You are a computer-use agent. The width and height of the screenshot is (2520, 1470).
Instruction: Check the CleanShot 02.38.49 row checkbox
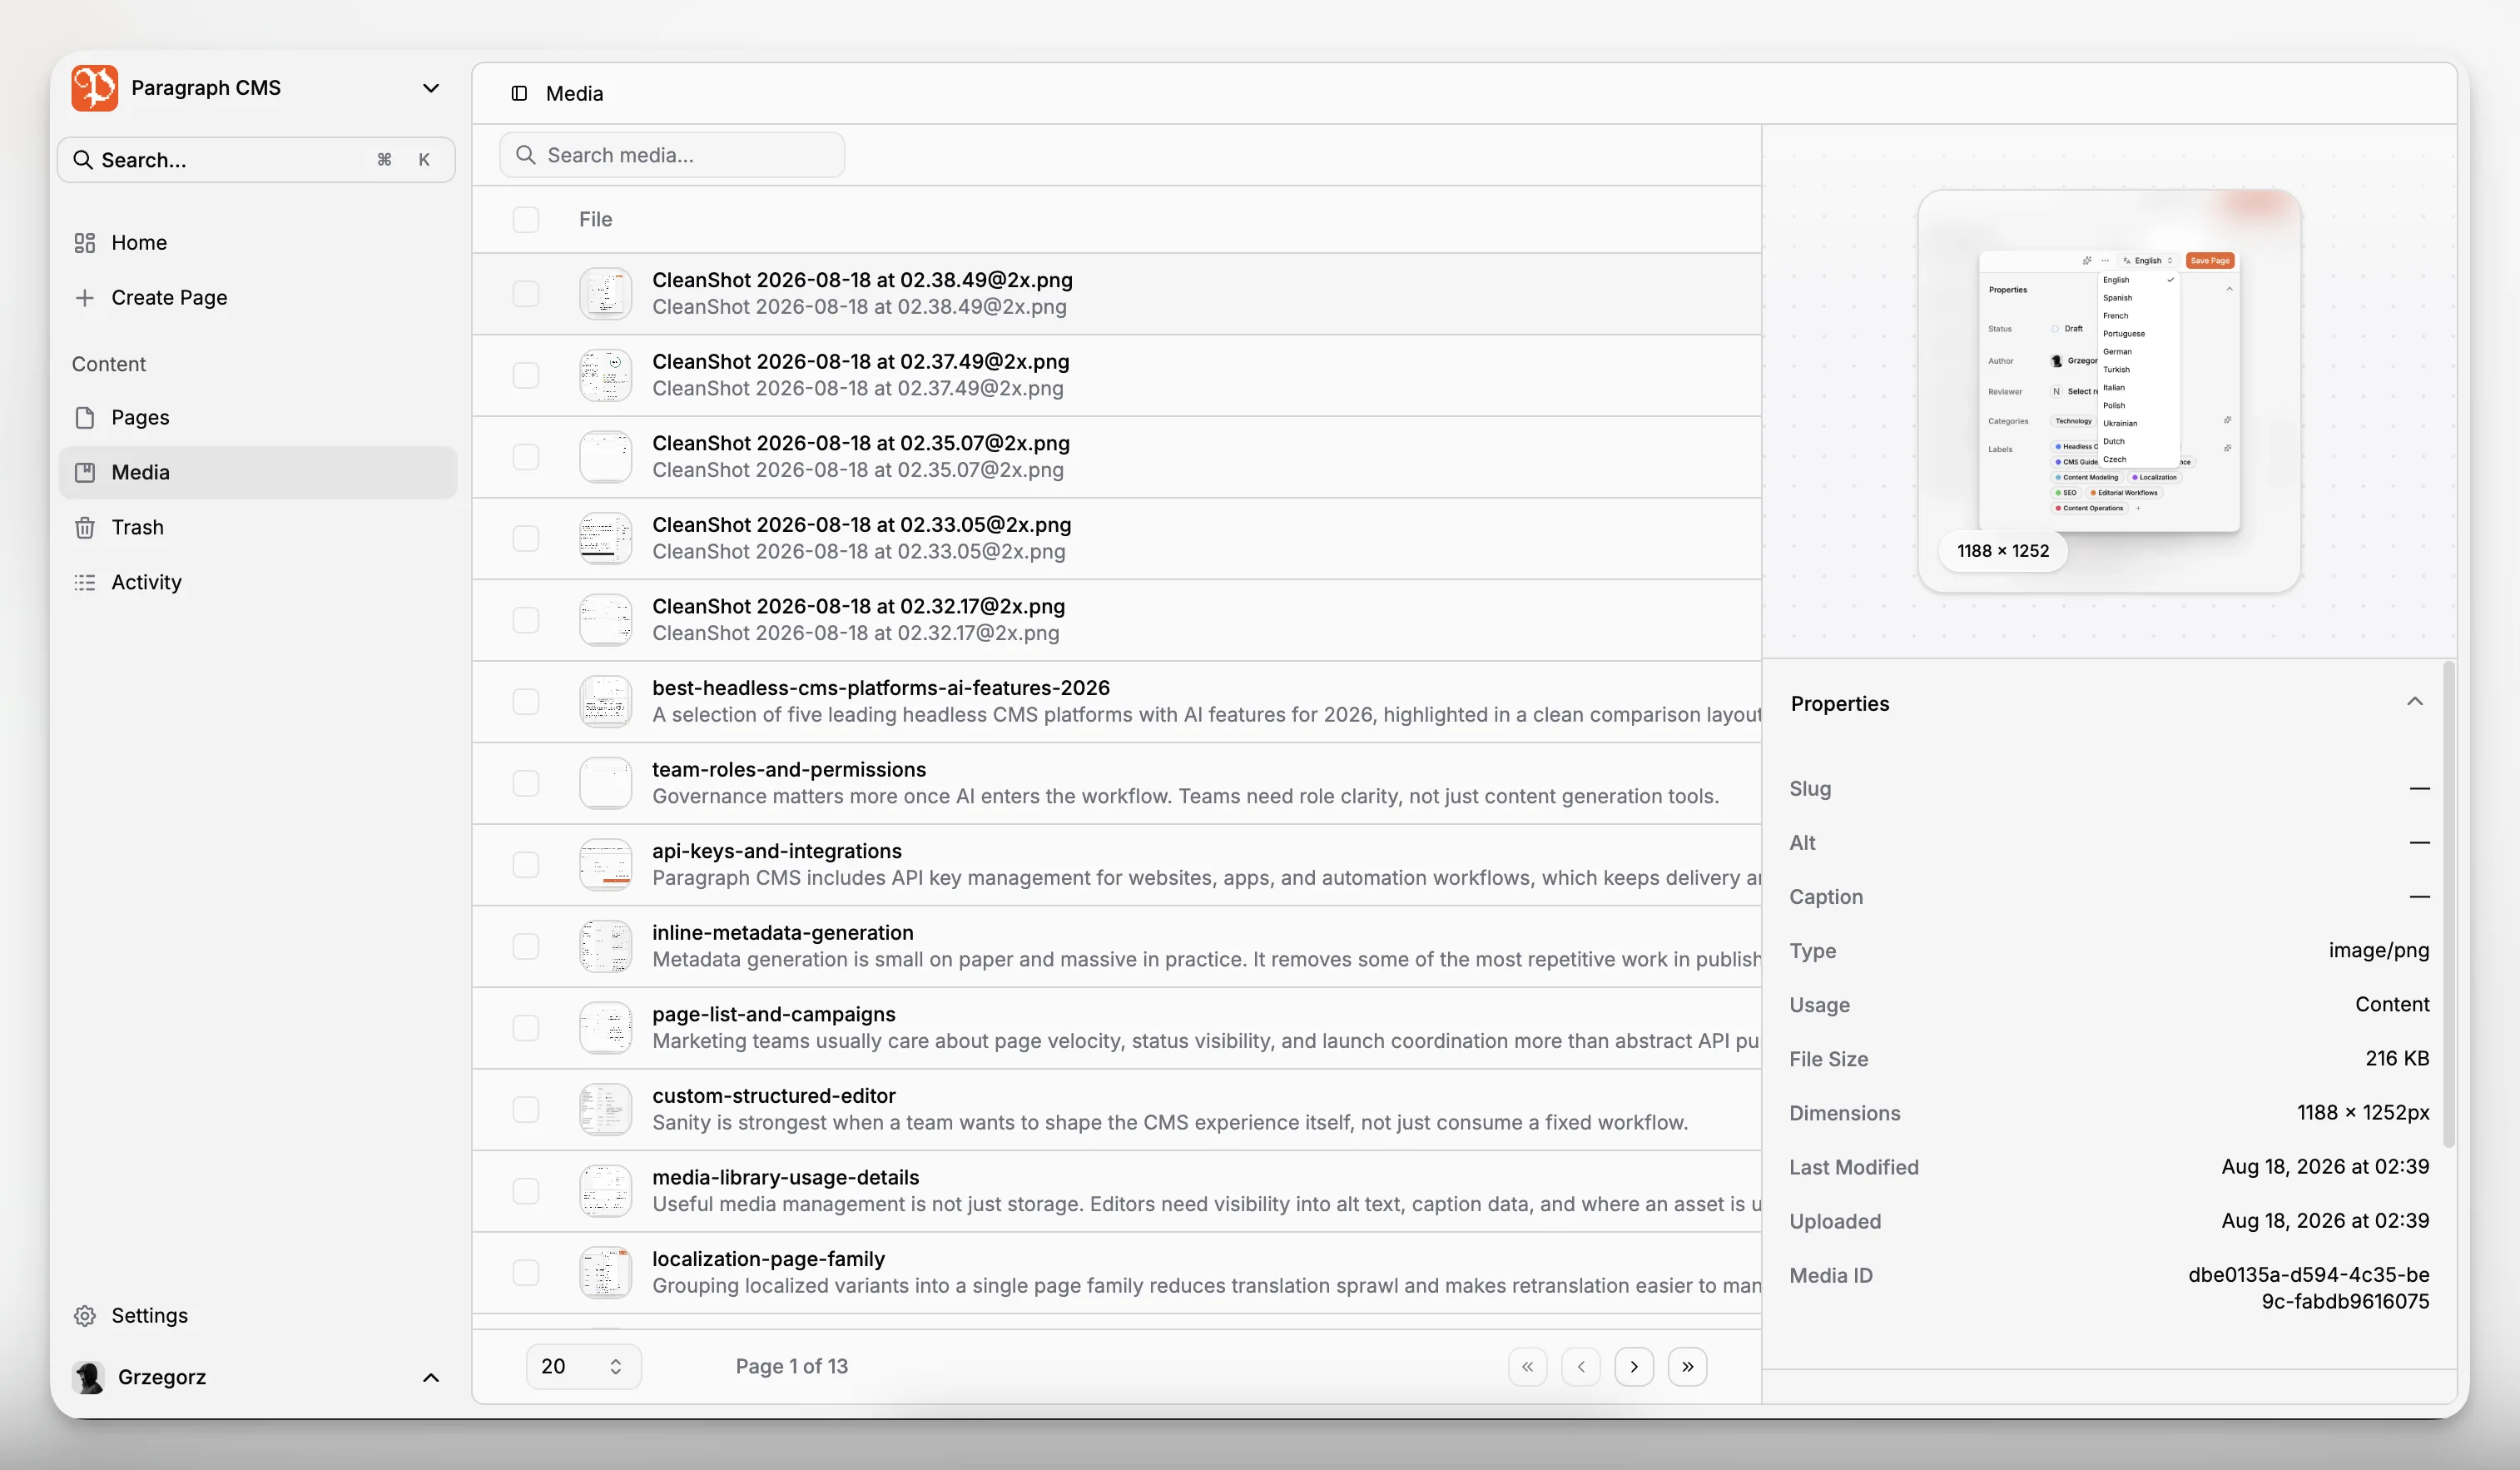[525, 294]
